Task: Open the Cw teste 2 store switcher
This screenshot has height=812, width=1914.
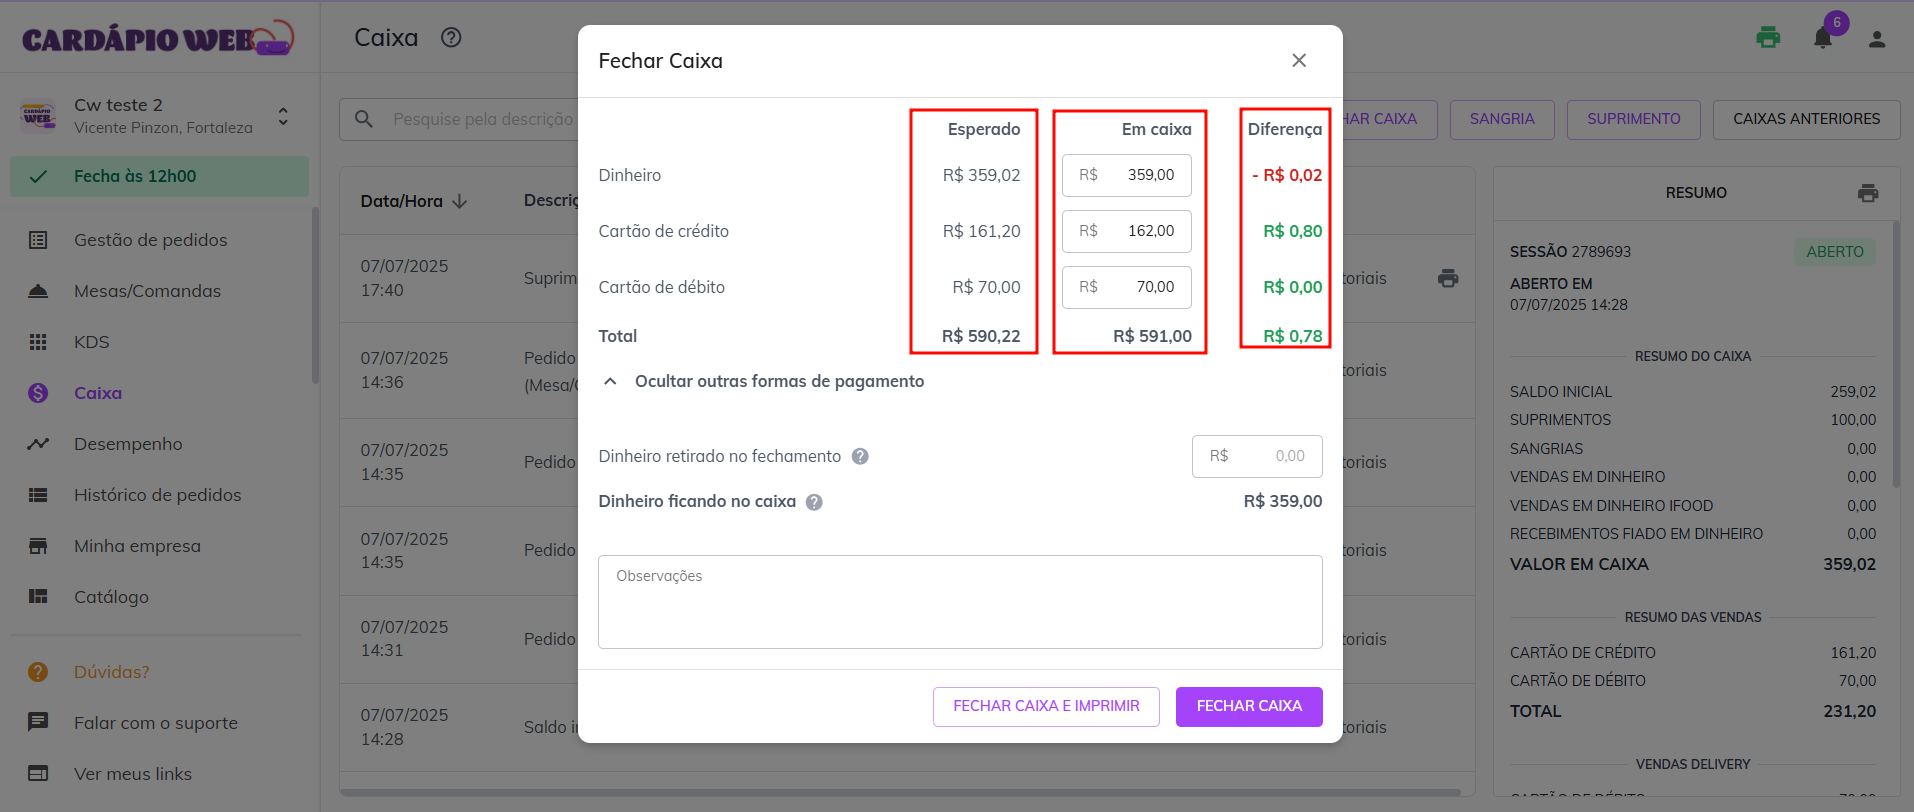Action: coord(283,117)
